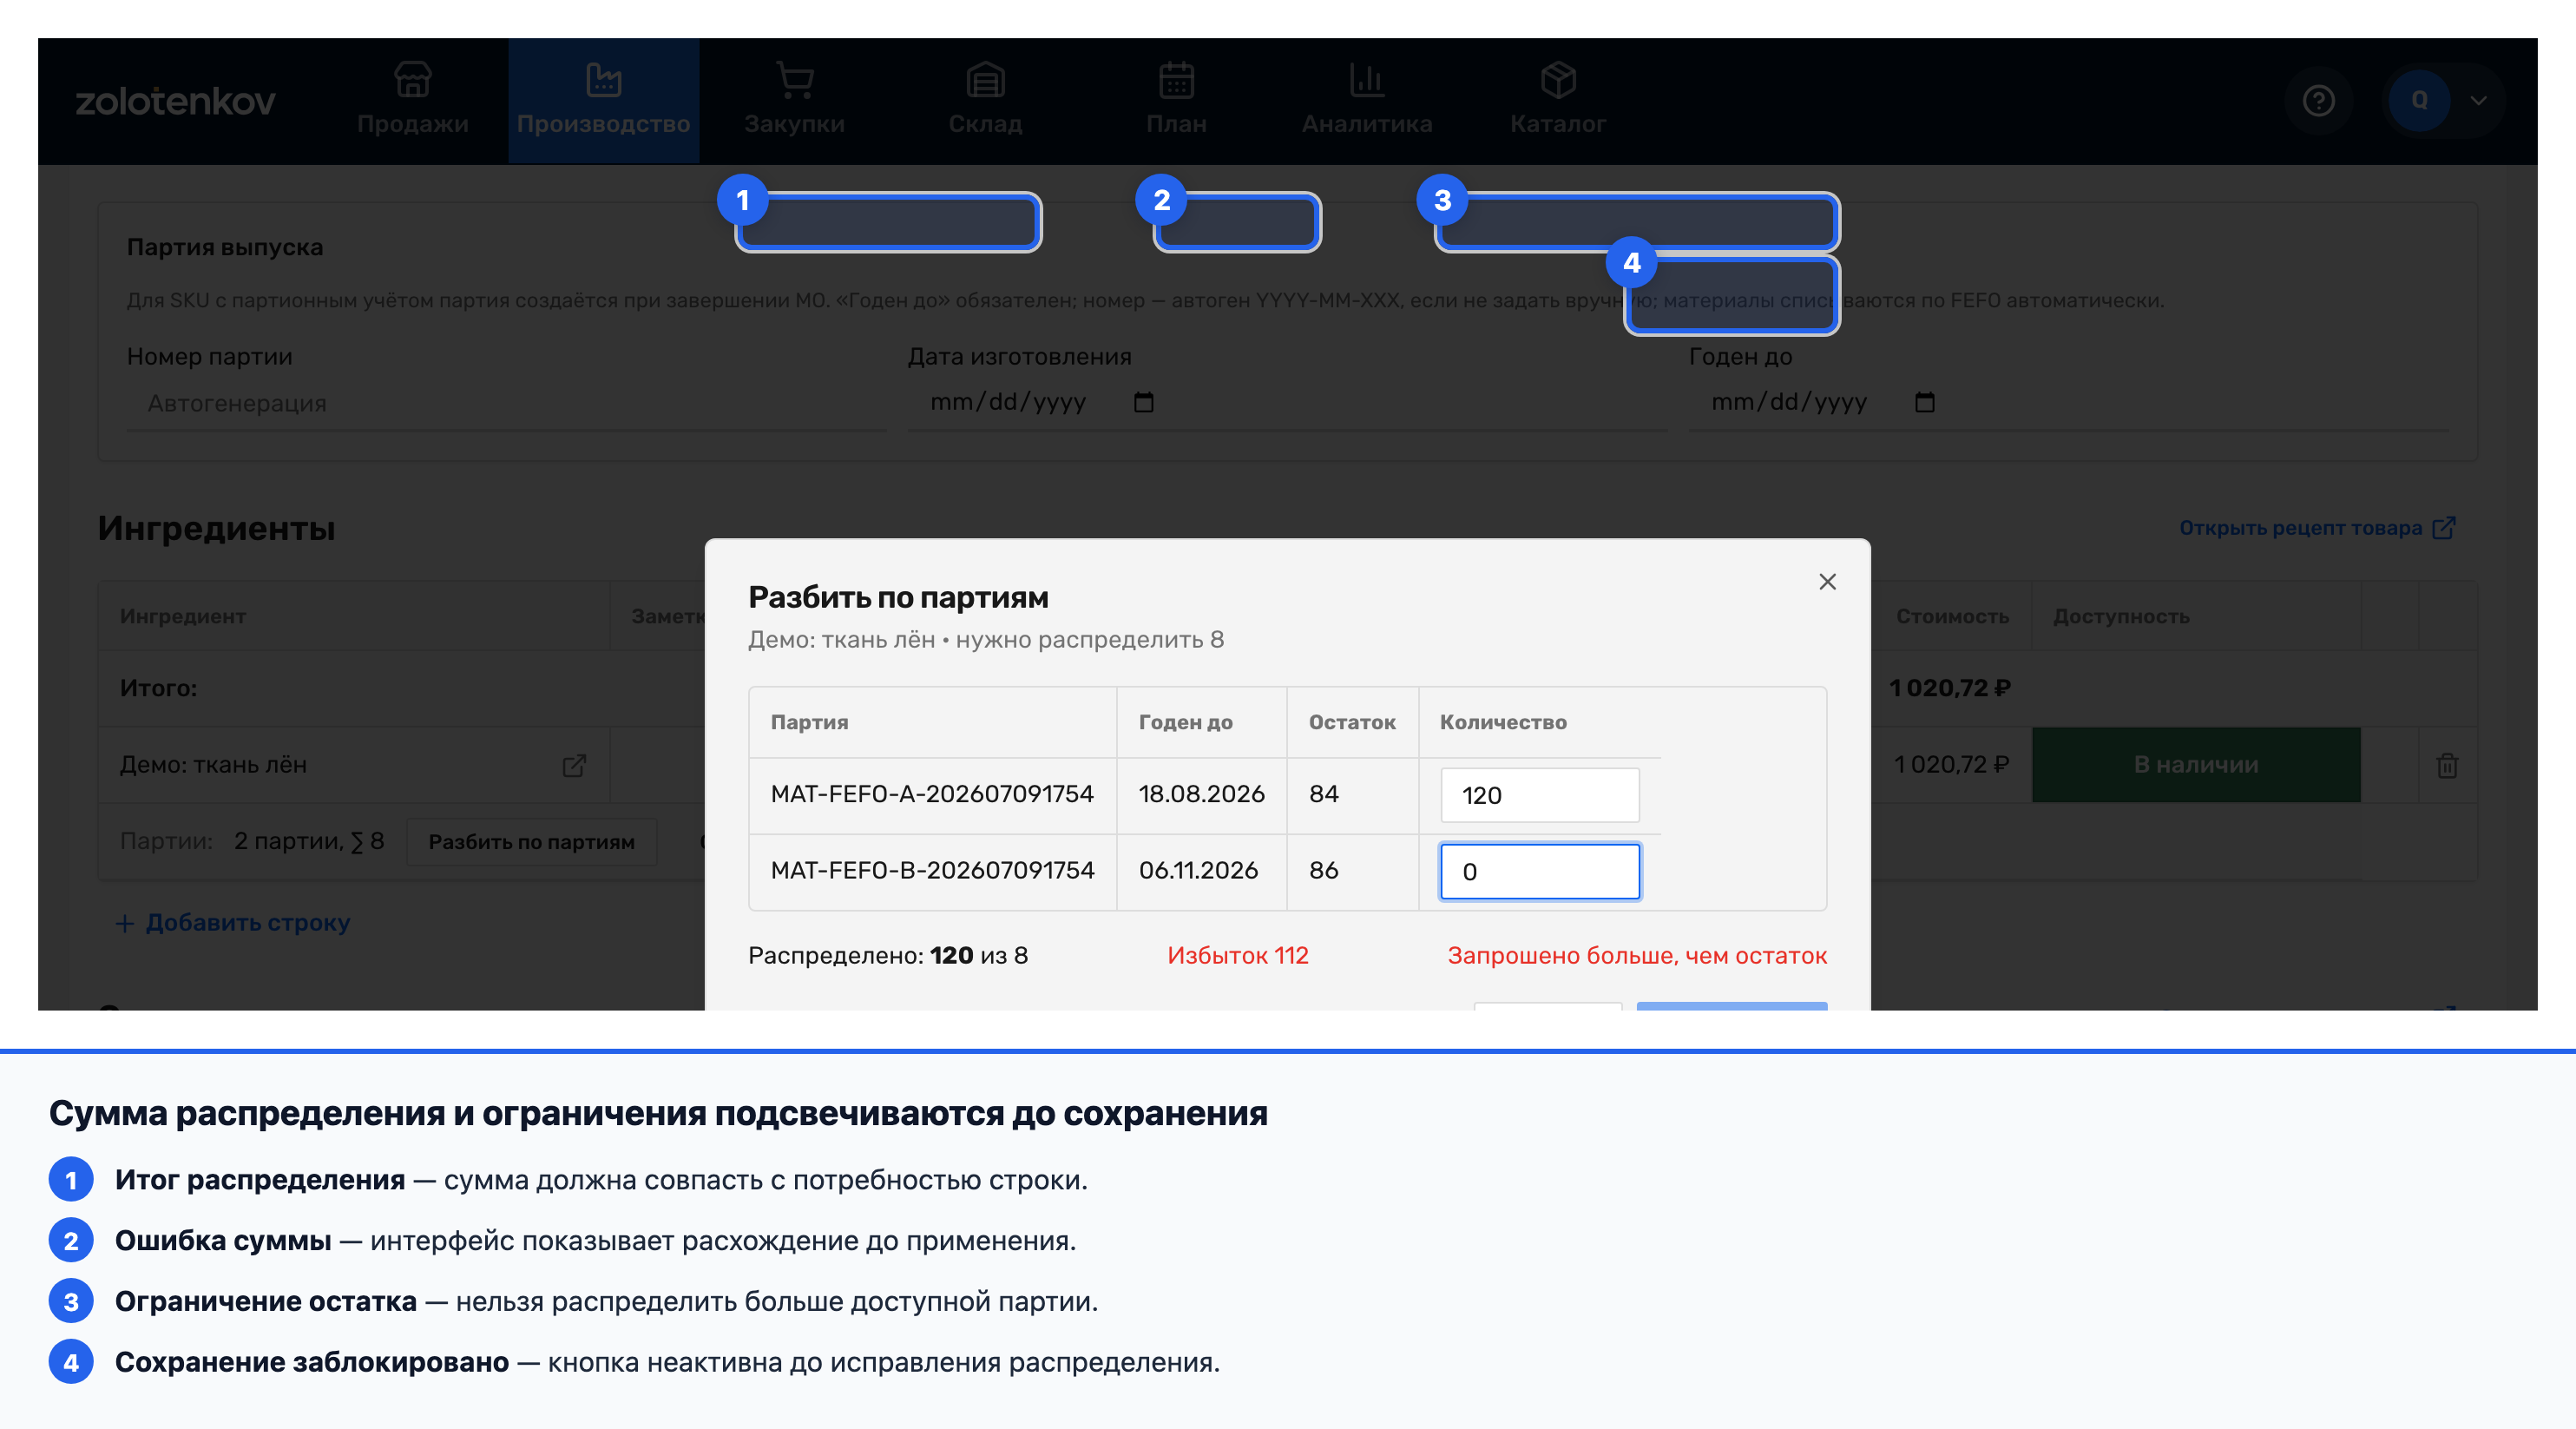Open Демо: ткань лён external link icon

[574, 765]
